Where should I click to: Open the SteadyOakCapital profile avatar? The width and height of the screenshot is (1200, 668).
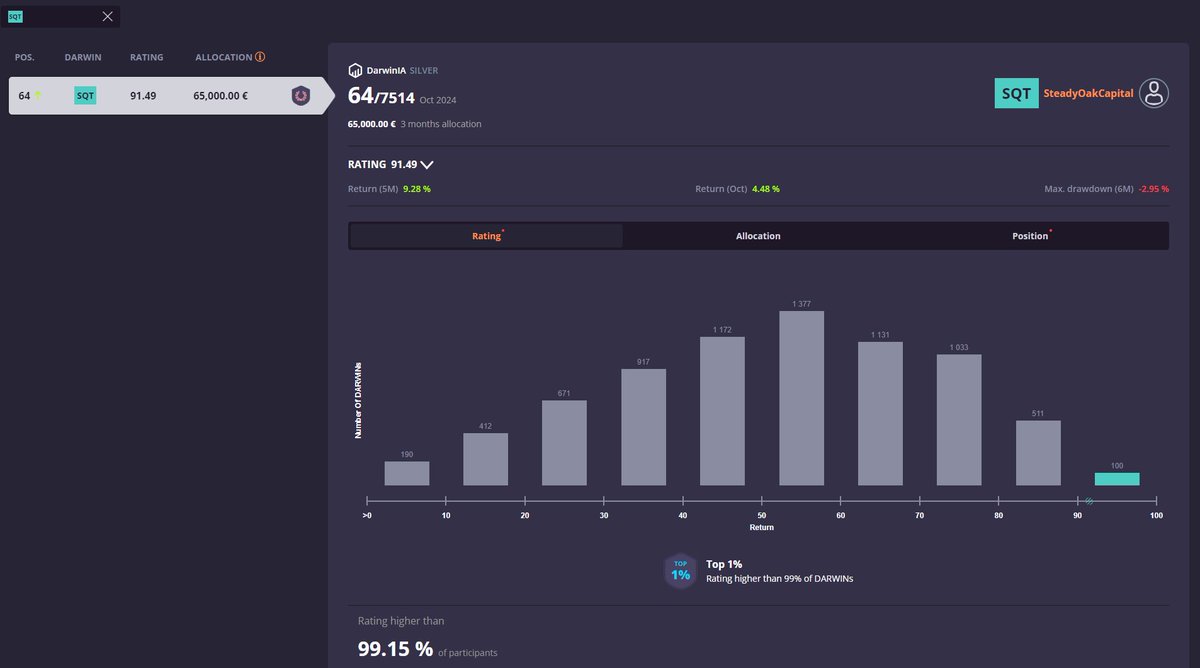(1155, 93)
